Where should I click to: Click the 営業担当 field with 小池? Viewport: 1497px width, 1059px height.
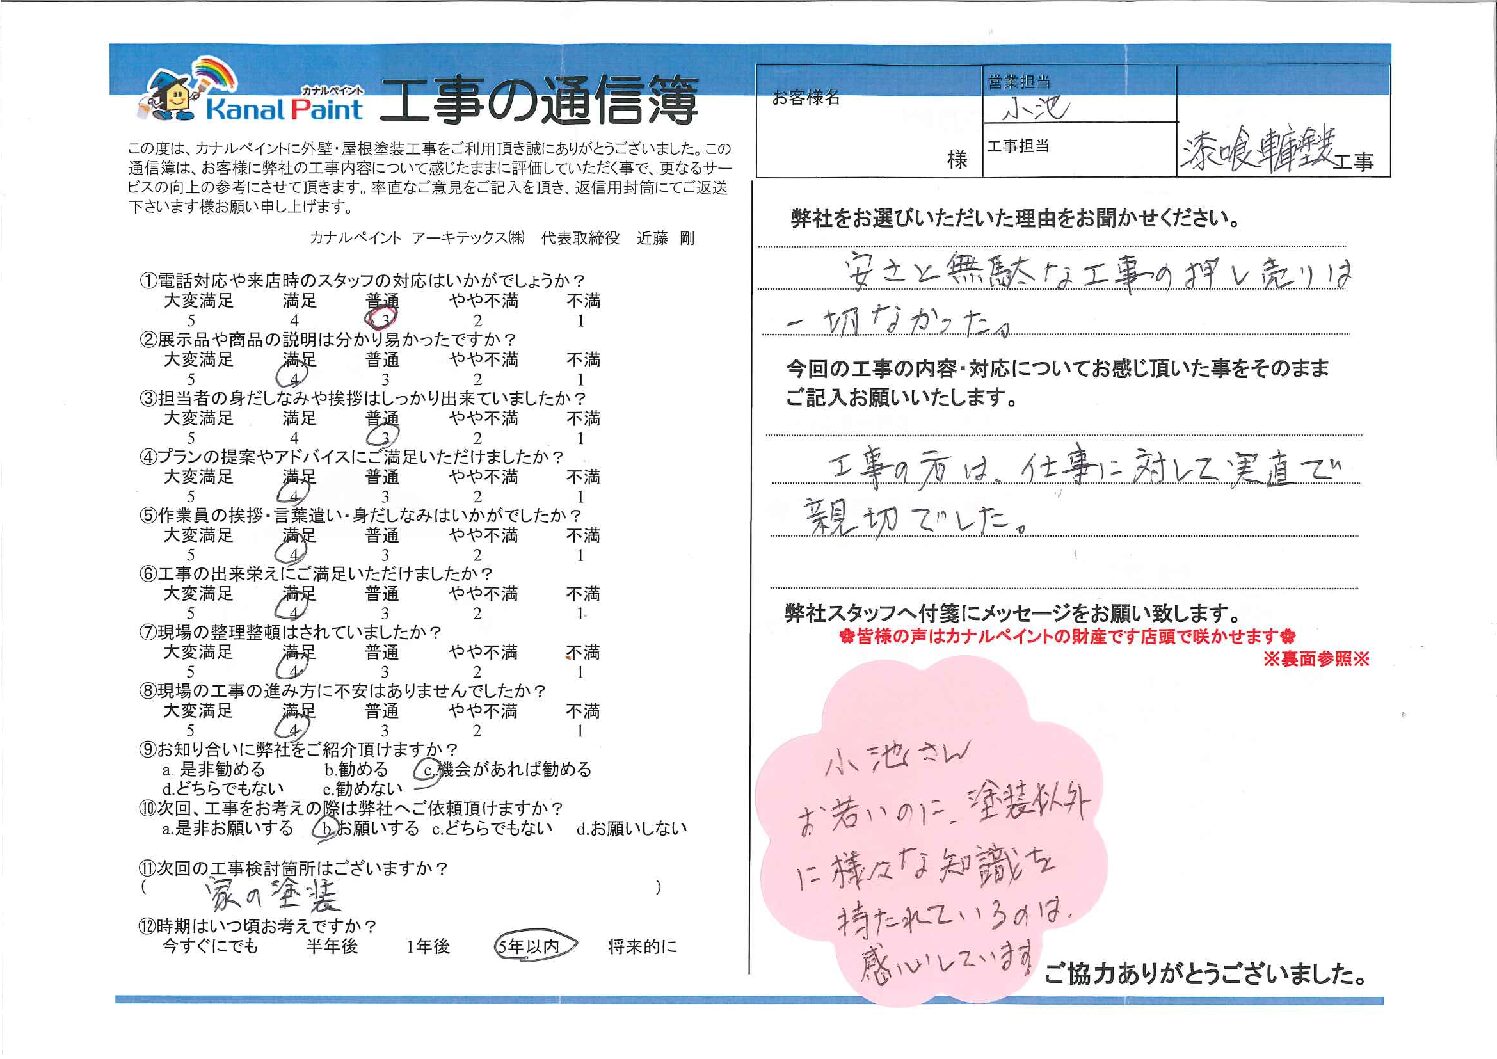1079,98
